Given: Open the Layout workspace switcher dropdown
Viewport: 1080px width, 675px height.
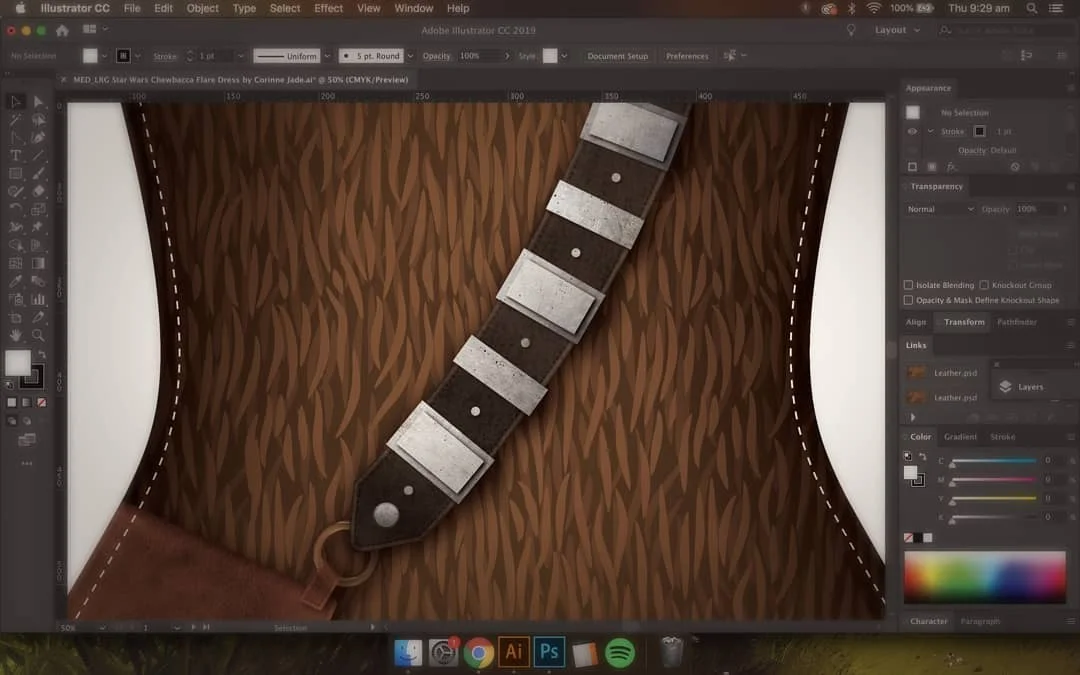Looking at the screenshot, I should (x=897, y=30).
